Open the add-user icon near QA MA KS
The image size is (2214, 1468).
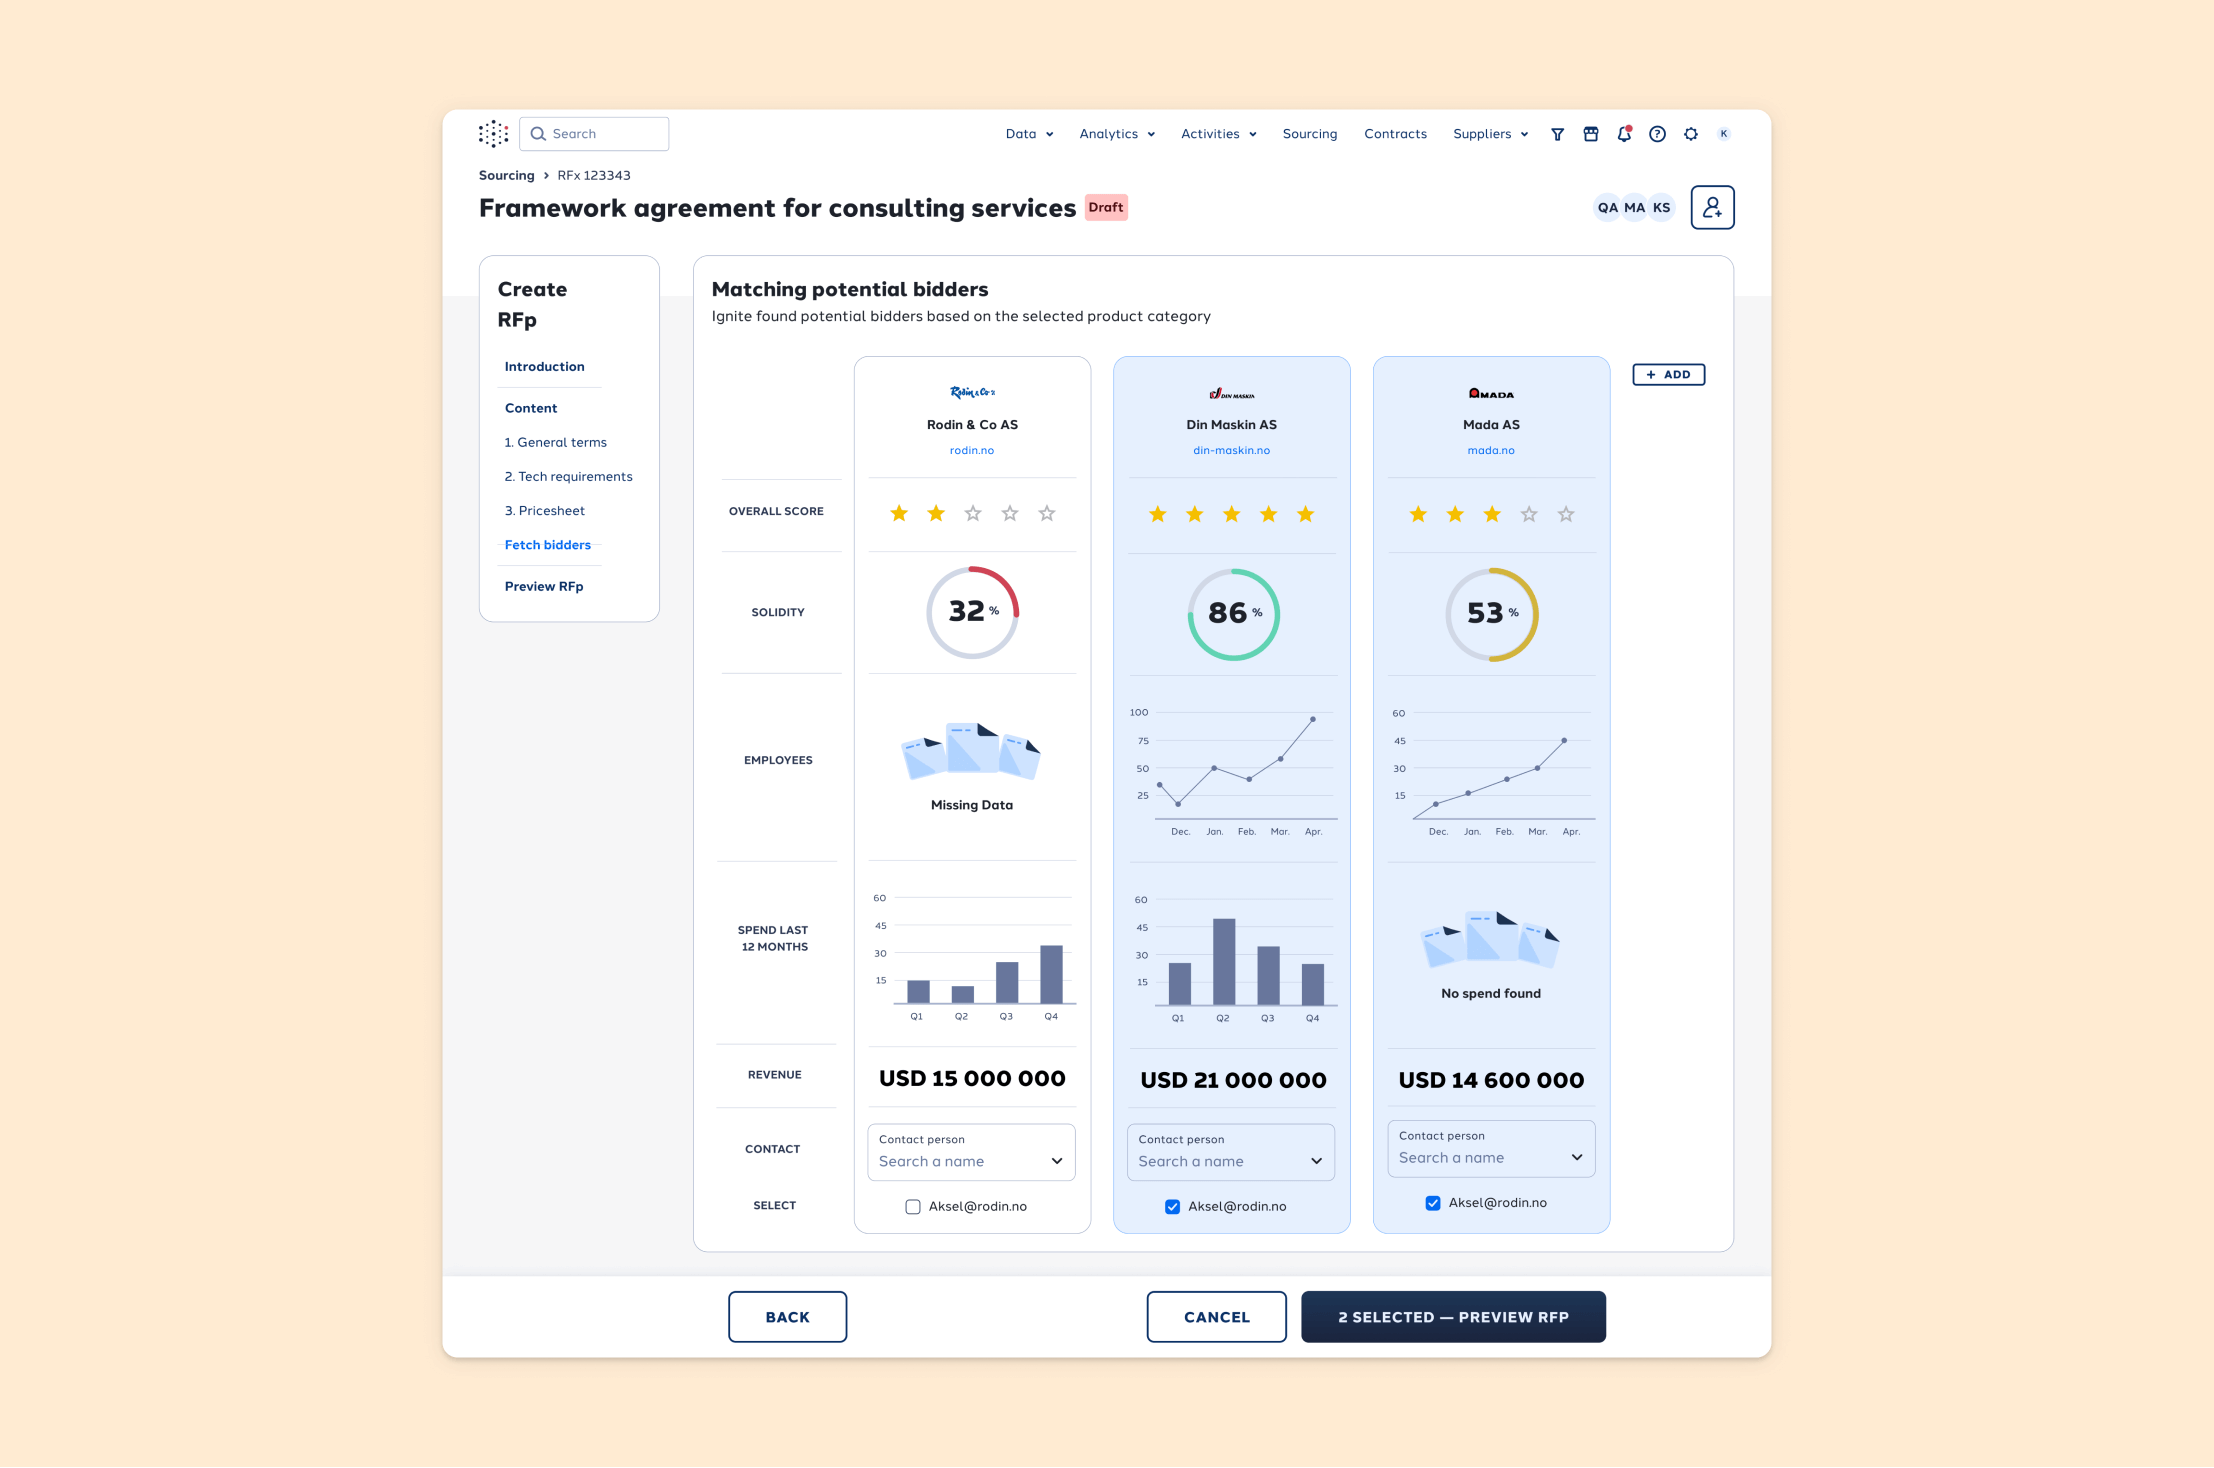coord(1712,207)
